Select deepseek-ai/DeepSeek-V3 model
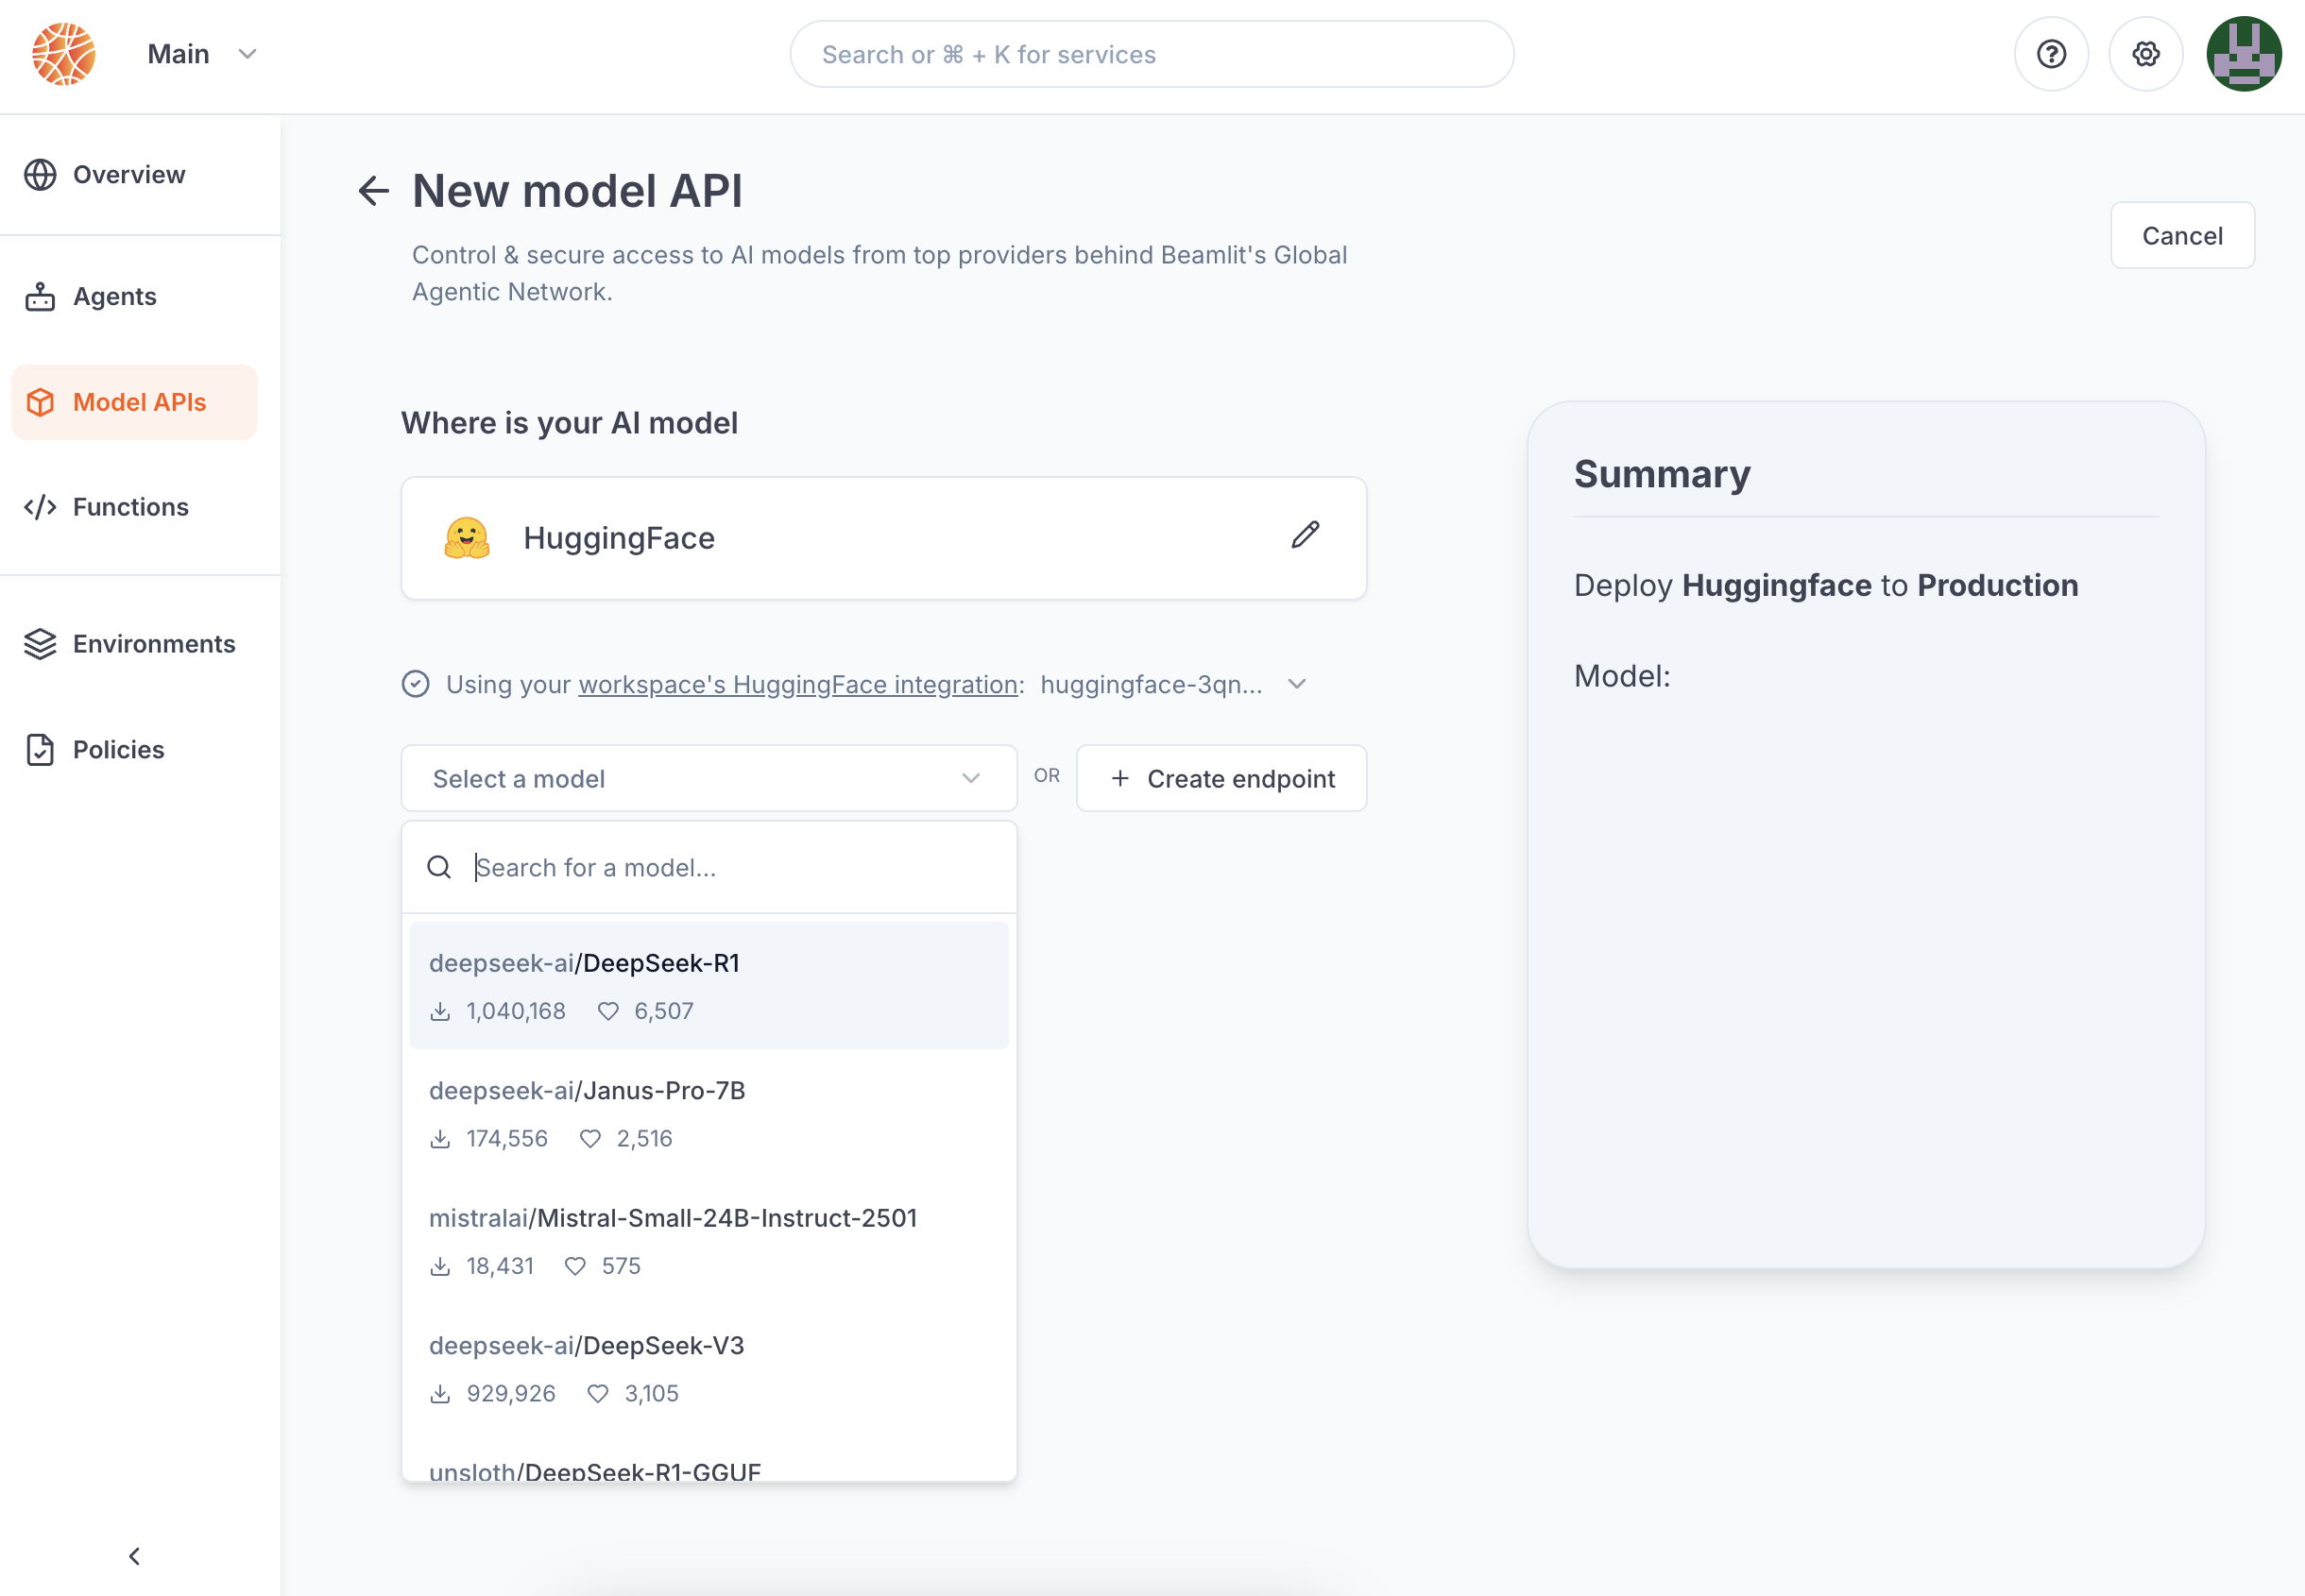The height and width of the screenshot is (1596, 2305). point(709,1368)
